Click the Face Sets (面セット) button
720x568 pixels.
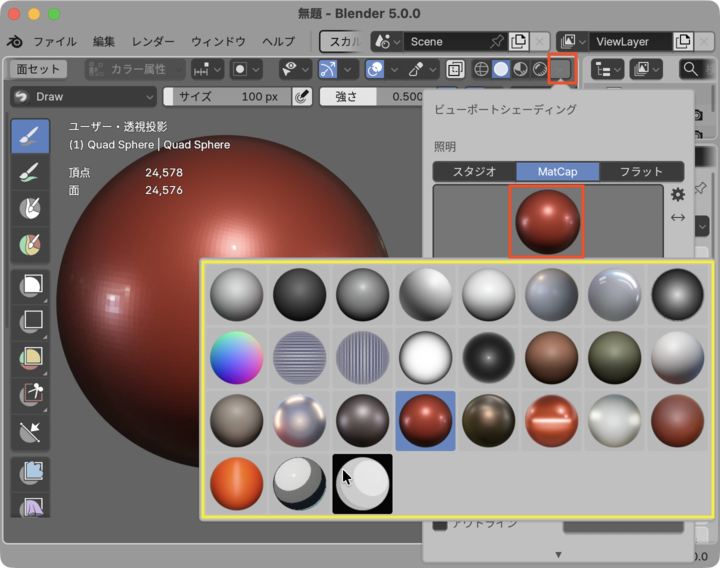click(x=39, y=70)
